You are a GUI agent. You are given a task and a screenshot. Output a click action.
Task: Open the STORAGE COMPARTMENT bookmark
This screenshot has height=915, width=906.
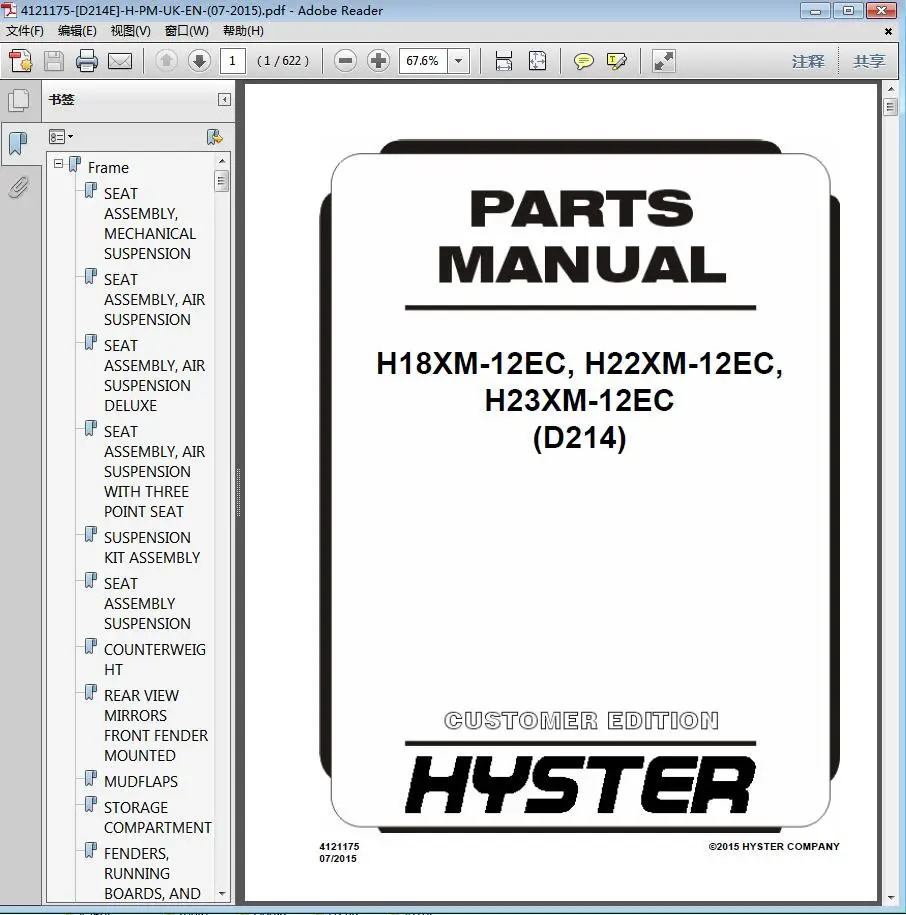pyautogui.click(x=158, y=818)
